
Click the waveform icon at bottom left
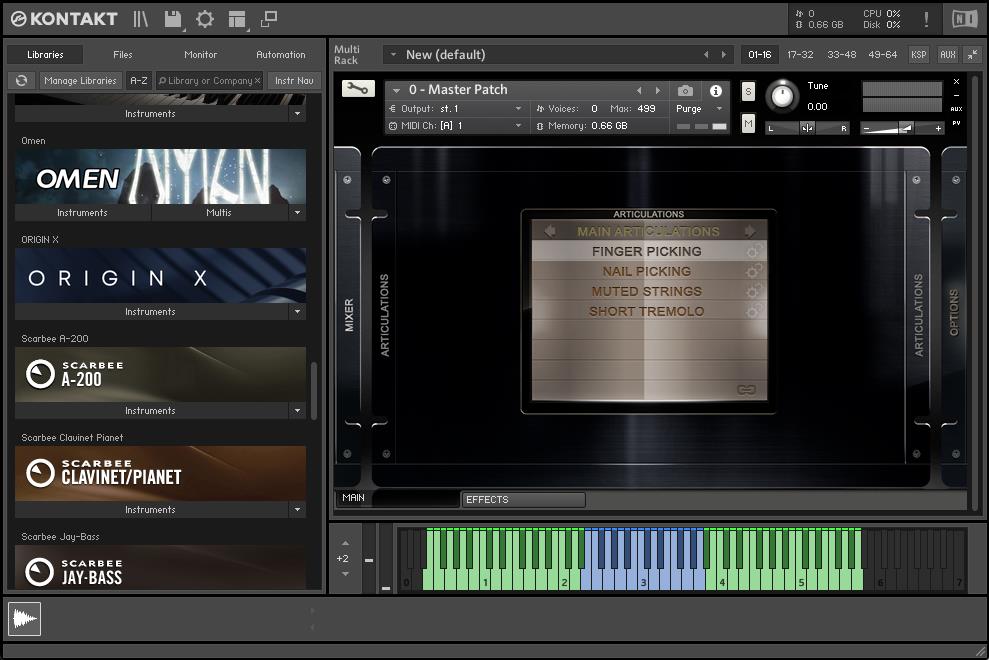click(24, 619)
